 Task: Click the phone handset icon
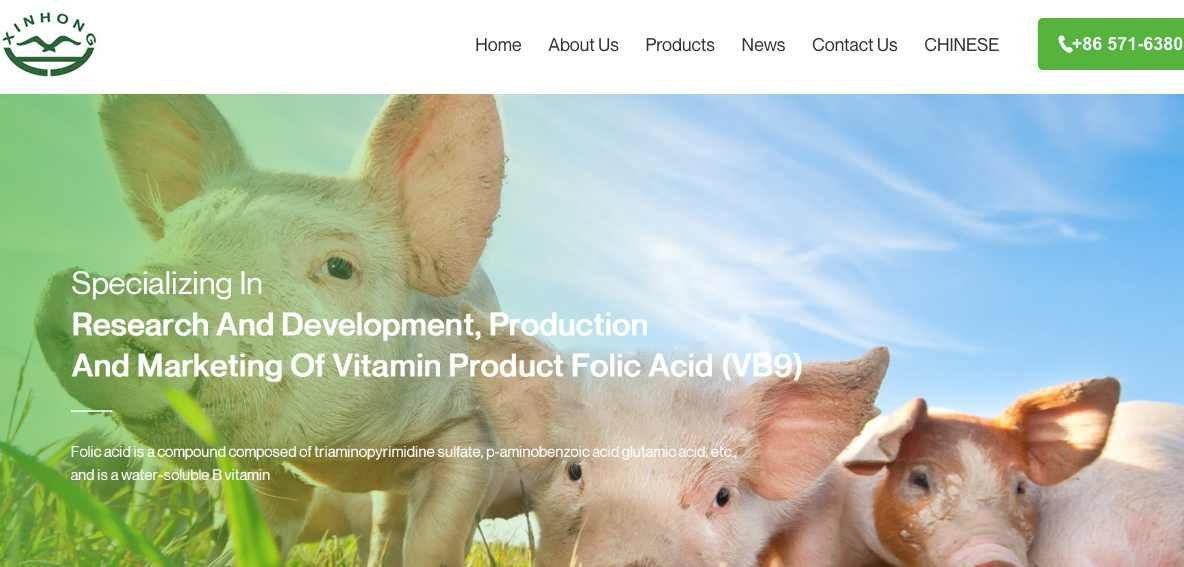click(1065, 45)
